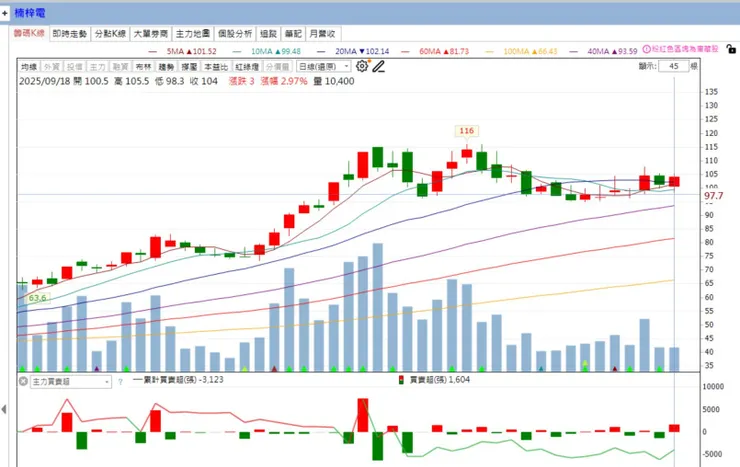
Task: Click the 60MA ▲81.73 legend label
Action: [444, 51]
